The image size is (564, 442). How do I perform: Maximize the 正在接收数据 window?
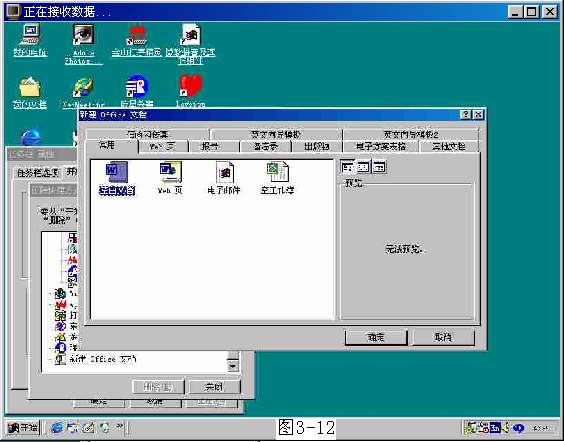pyautogui.click(x=532, y=12)
